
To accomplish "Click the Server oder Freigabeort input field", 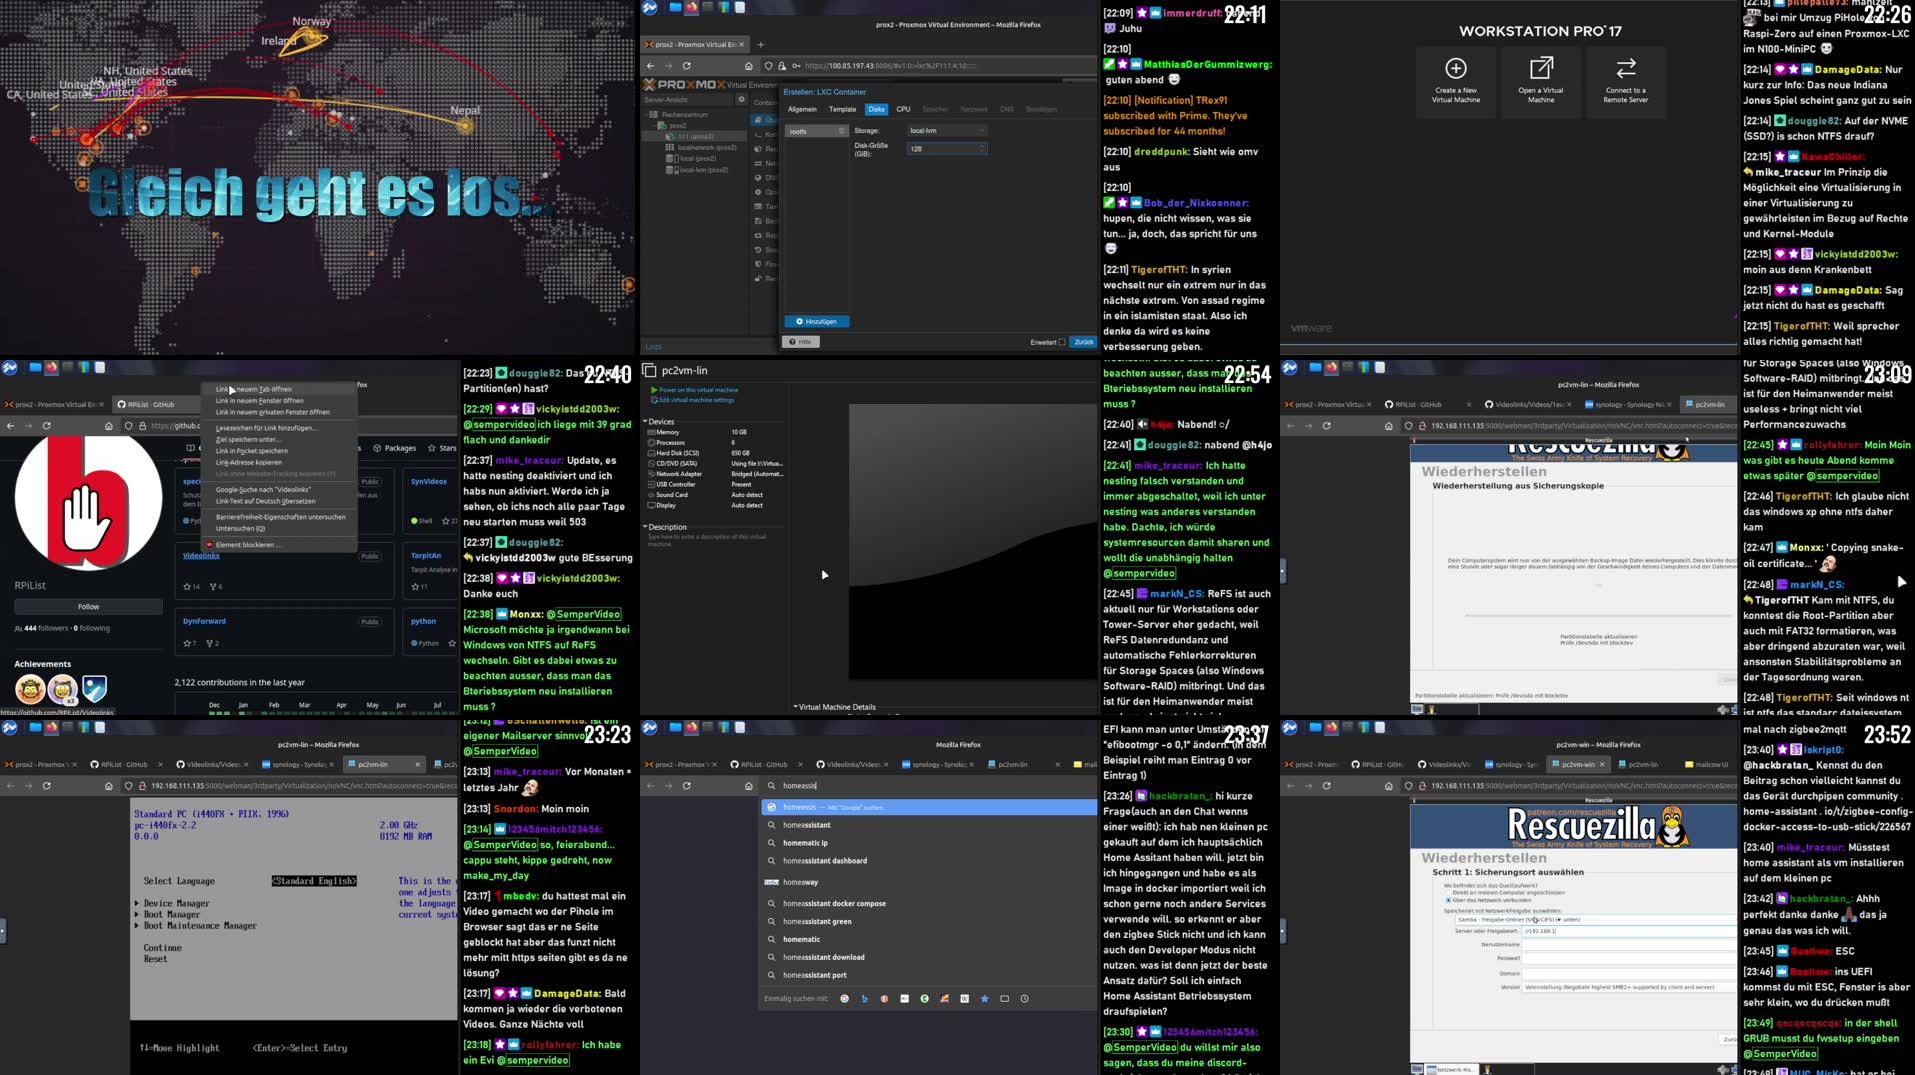I will (1629, 931).
